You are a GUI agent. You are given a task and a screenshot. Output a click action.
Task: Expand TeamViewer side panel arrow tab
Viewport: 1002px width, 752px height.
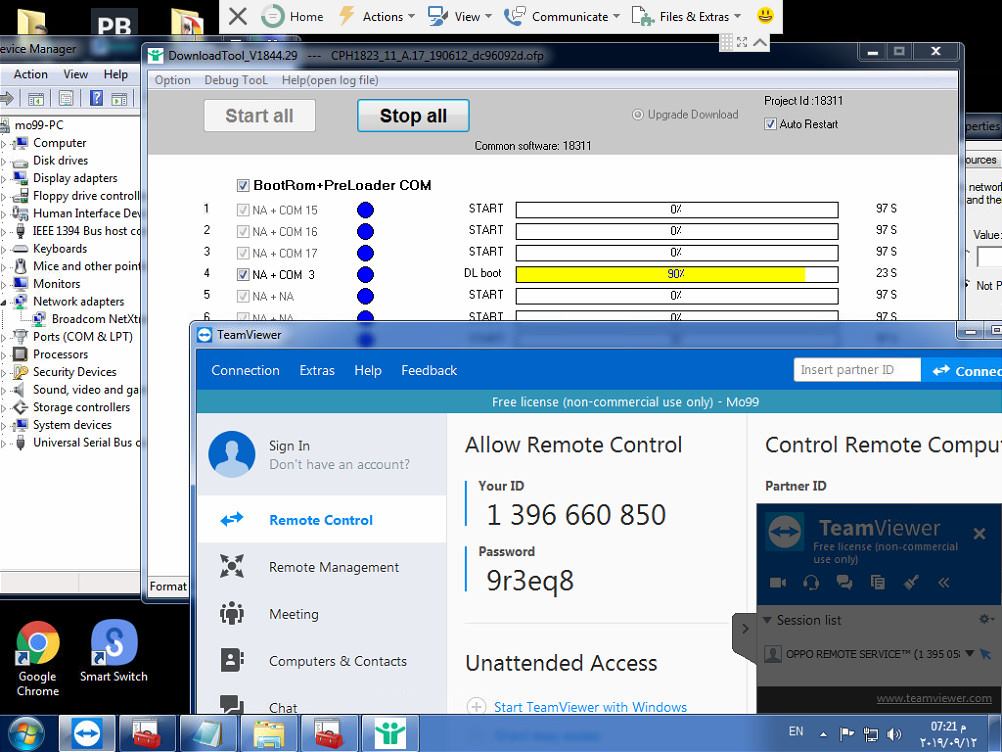(744, 629)
